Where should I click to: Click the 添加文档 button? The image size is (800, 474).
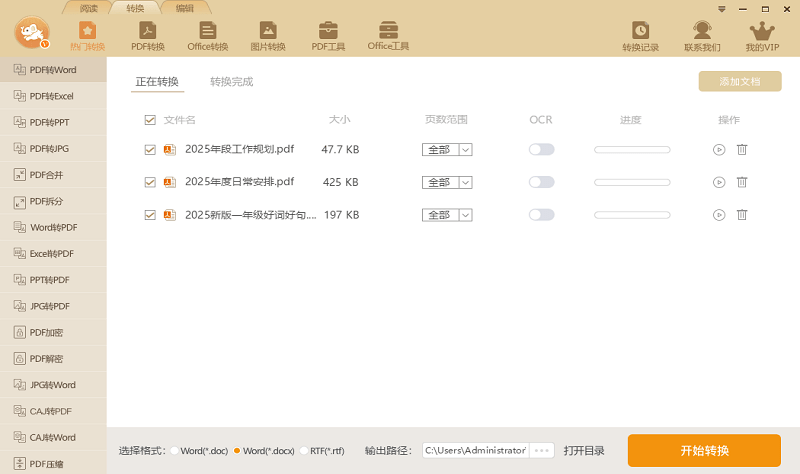tap(739, 82)
